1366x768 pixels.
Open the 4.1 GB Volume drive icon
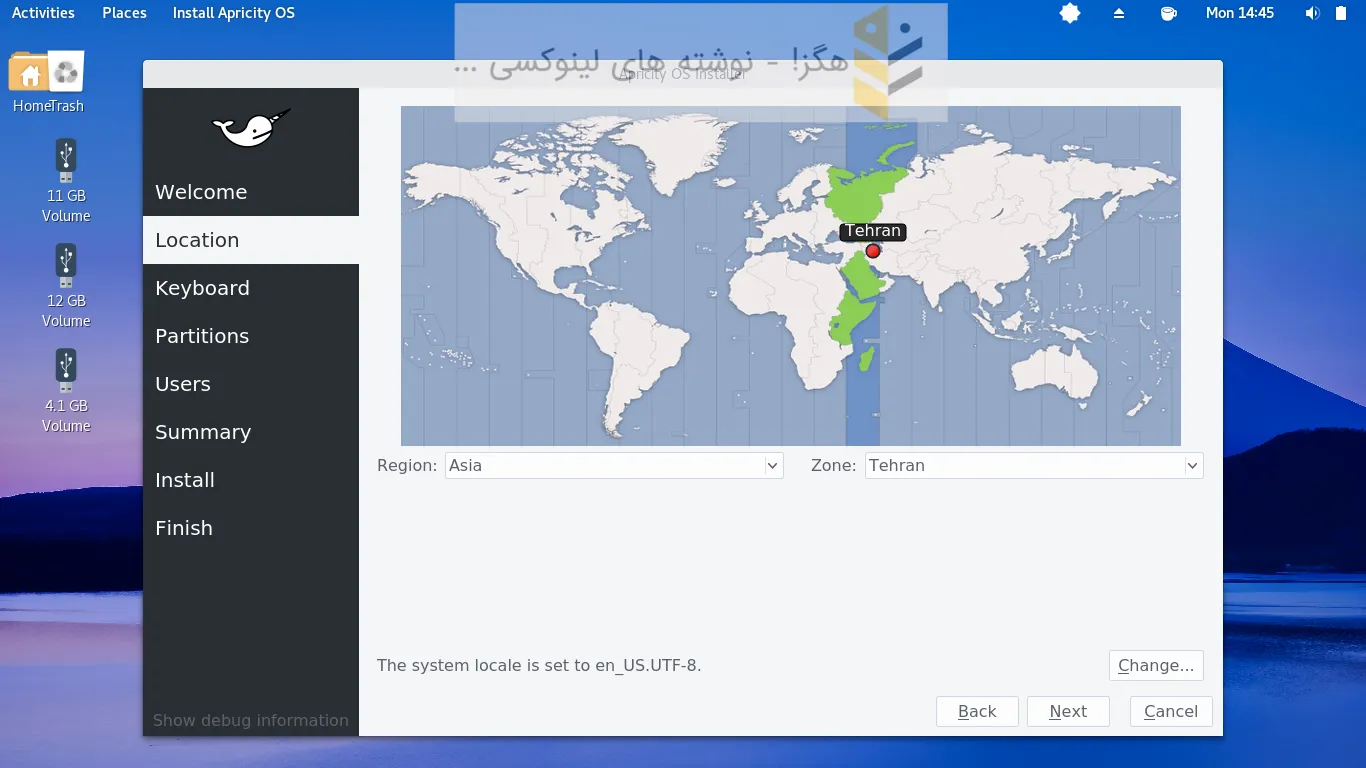coord(66,371)
